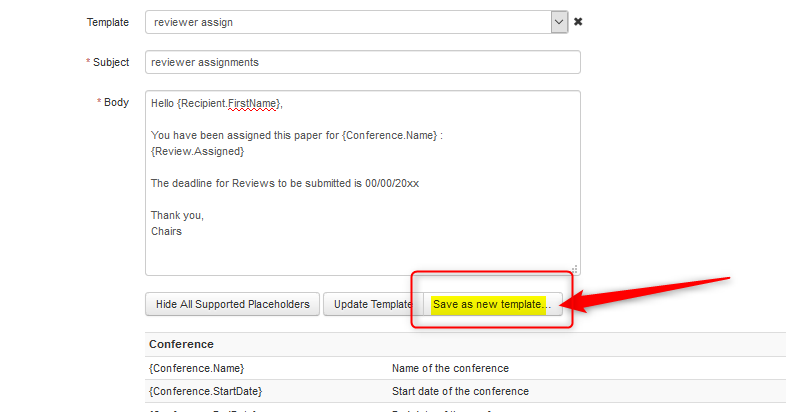Click the Conference section header
This screenshot has height=412, width=786.
pos(182,344)
